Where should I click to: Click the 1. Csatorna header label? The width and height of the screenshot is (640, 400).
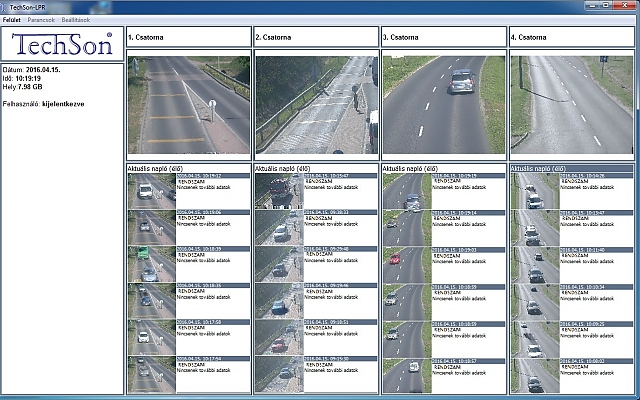(148, 37)
